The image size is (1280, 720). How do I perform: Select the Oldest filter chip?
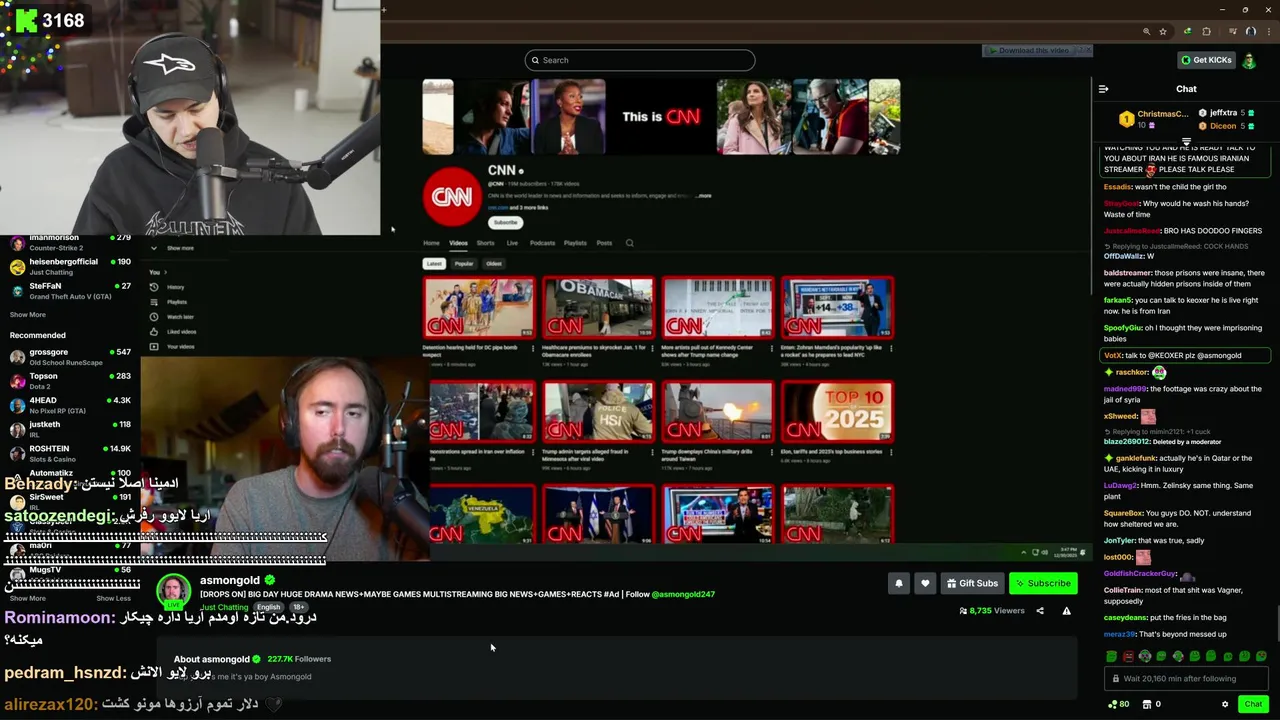494,264
